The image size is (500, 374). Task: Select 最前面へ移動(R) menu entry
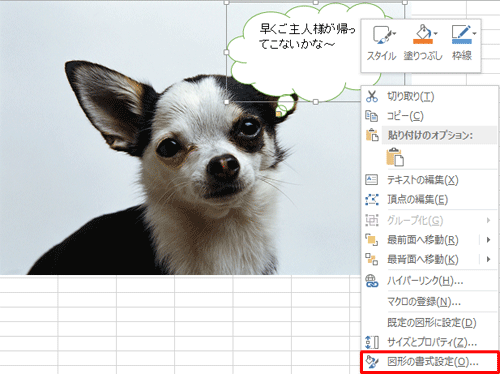423,240
